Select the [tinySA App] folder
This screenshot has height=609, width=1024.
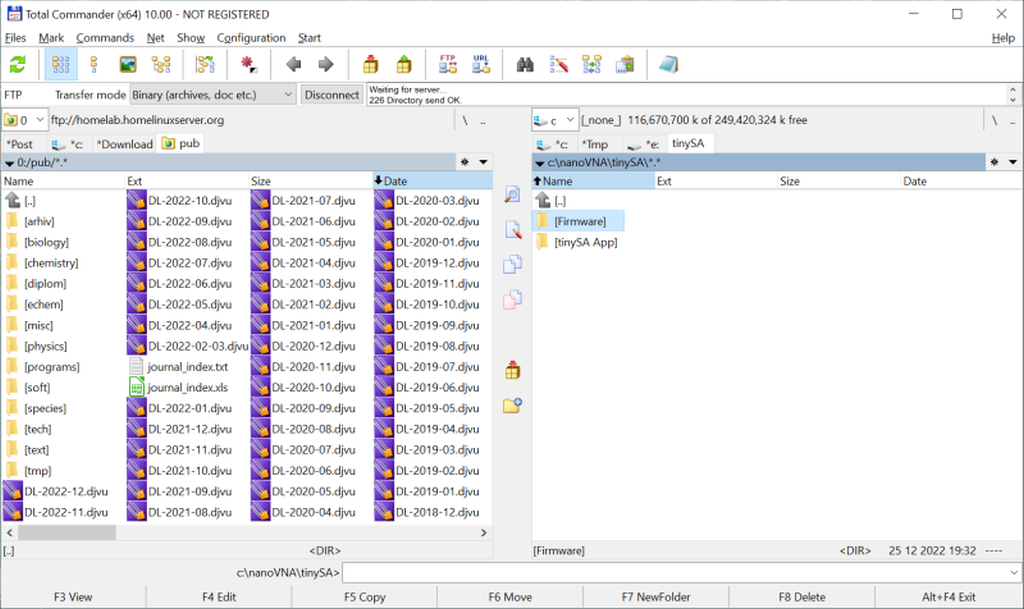click(x=586, y=242)
